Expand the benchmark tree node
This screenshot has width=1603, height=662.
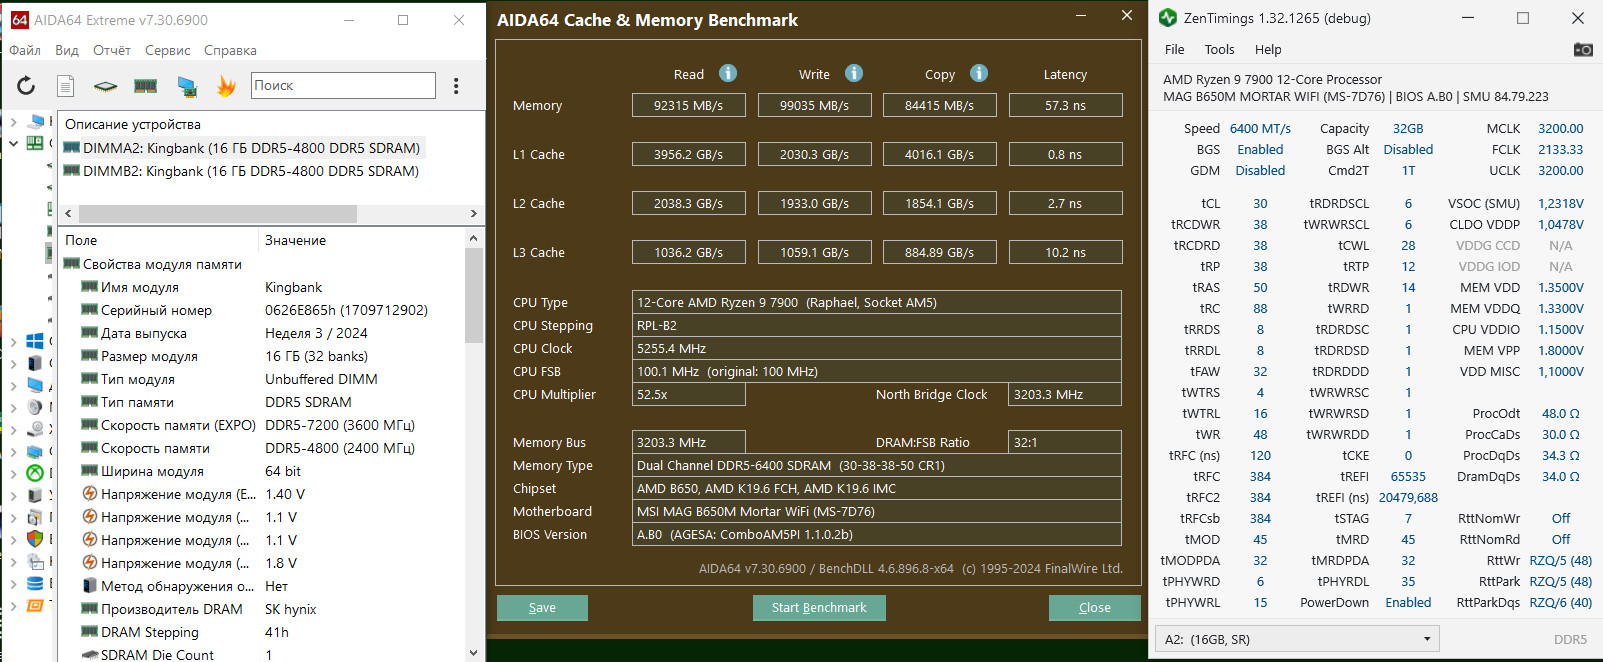coord(13,606)
